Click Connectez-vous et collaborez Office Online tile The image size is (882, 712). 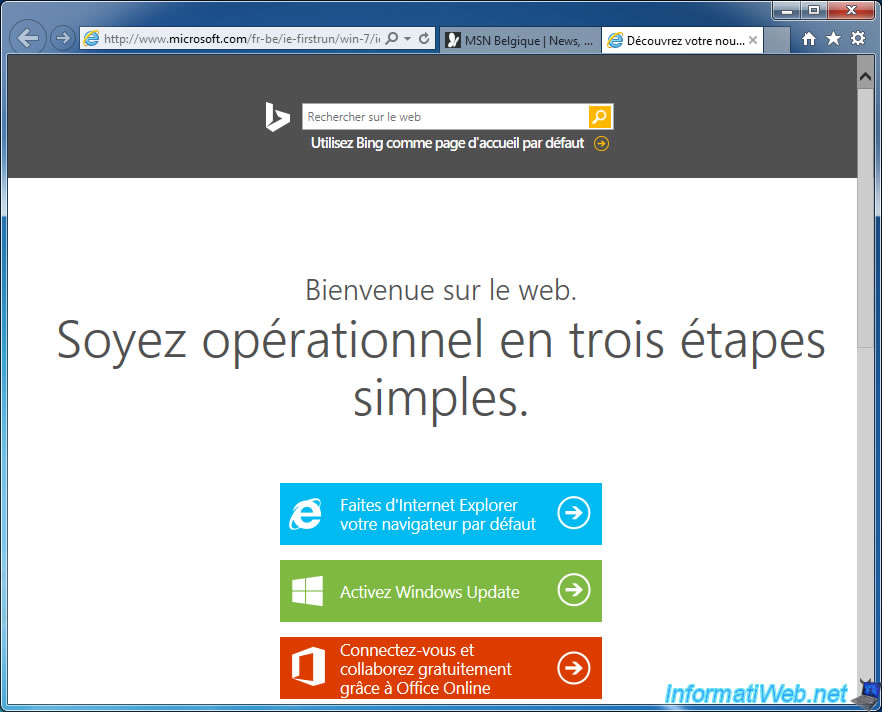click(x=441, y=668)
